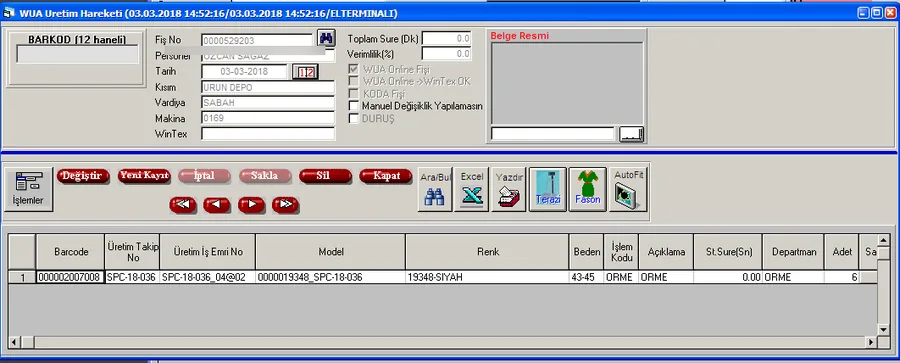Enable Manuel Değişiklik Yapılamasın checkbox

coord(354,106)
